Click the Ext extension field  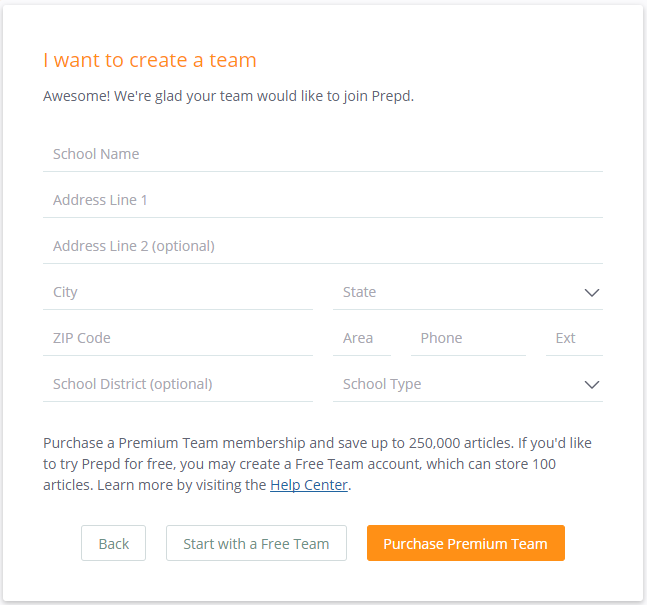click(x=574, y=338)
